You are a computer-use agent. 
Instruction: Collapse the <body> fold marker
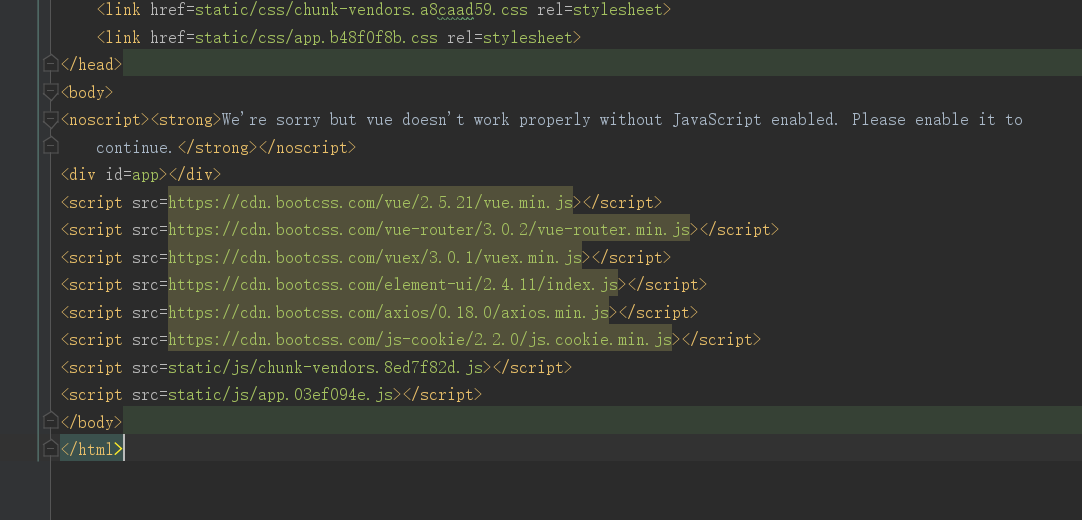pyautogui.click(x=50, y=92)
